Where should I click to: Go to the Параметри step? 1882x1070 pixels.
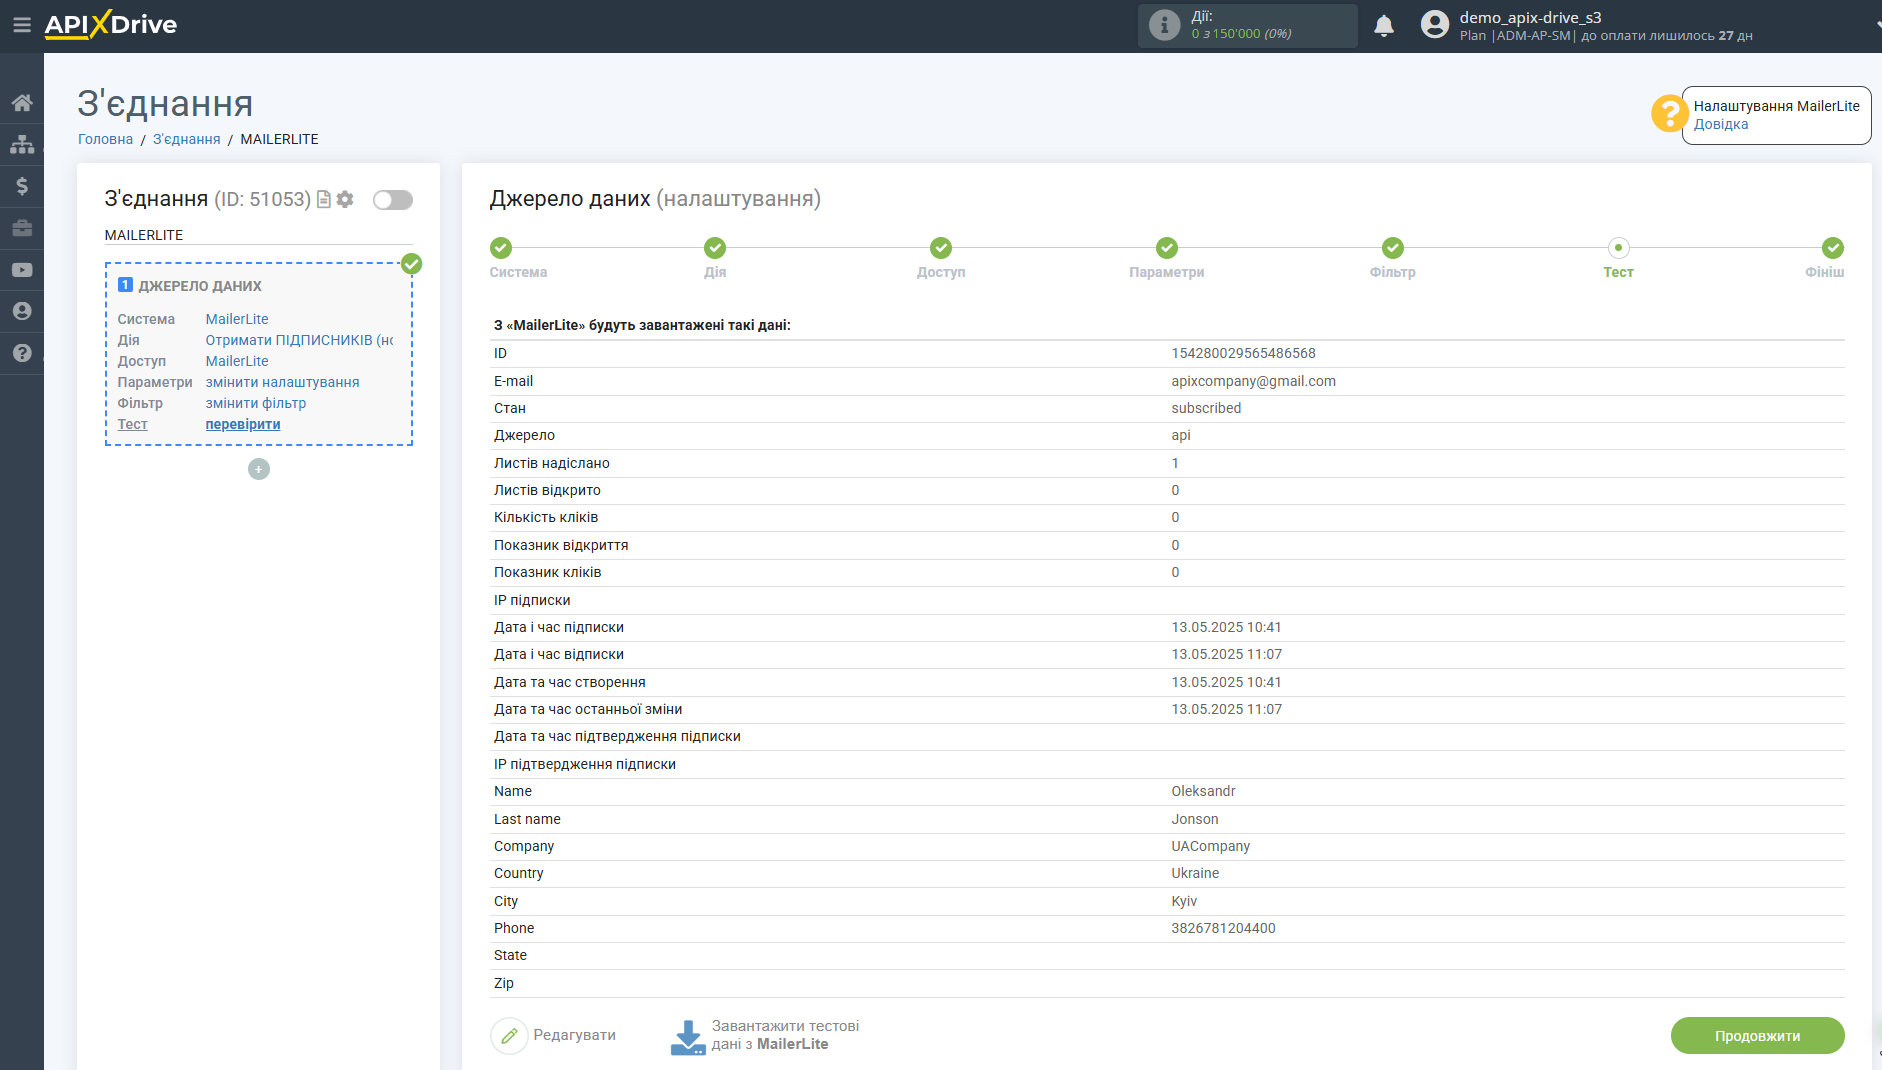(x=1166, y=258)
